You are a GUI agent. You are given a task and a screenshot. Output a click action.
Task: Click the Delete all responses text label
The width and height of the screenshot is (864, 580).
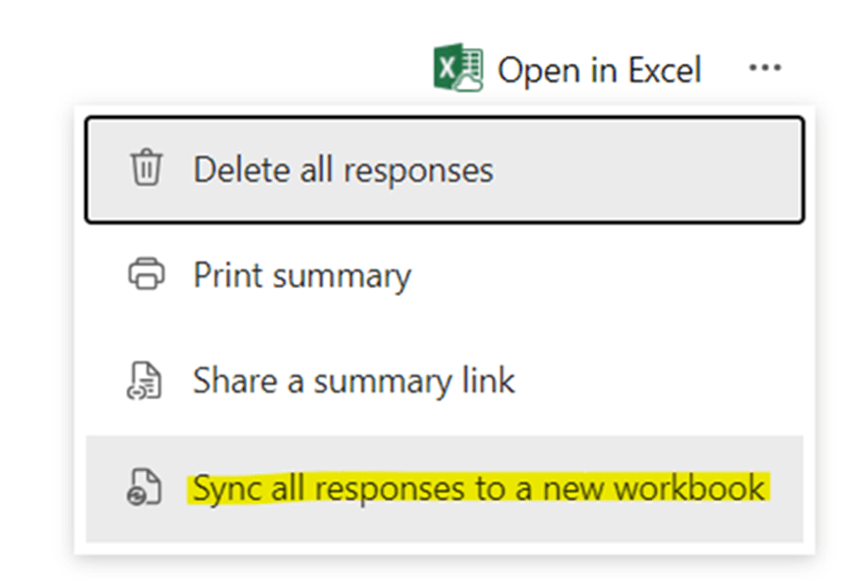[x=343, y=170]
